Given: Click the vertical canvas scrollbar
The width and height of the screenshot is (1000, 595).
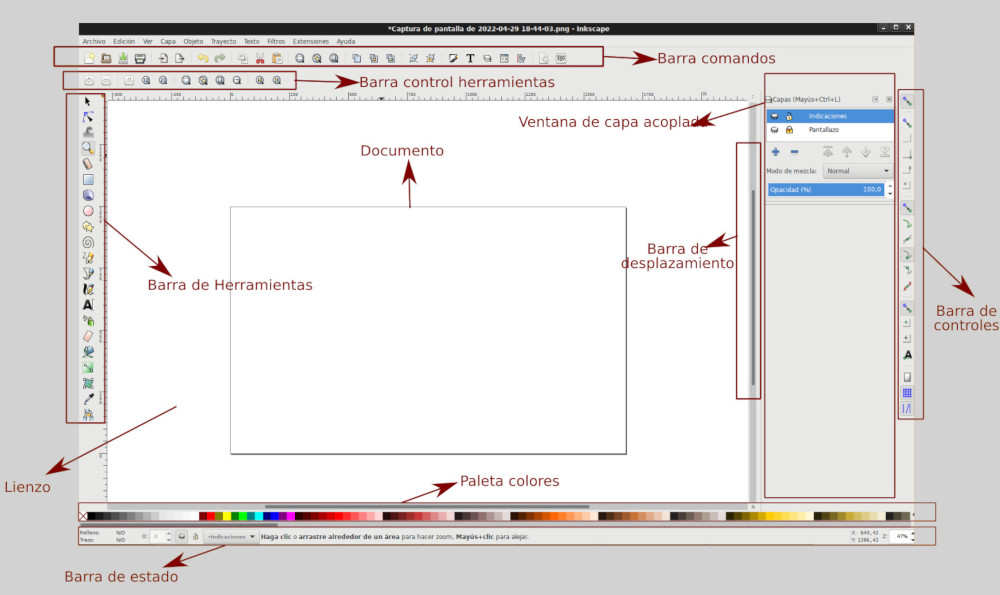Looking at the screenshot, I should click(x=753, y=287).
